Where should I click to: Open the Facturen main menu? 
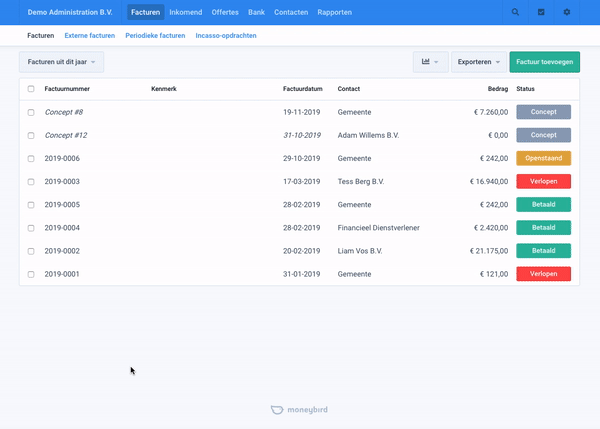point(145,12)
